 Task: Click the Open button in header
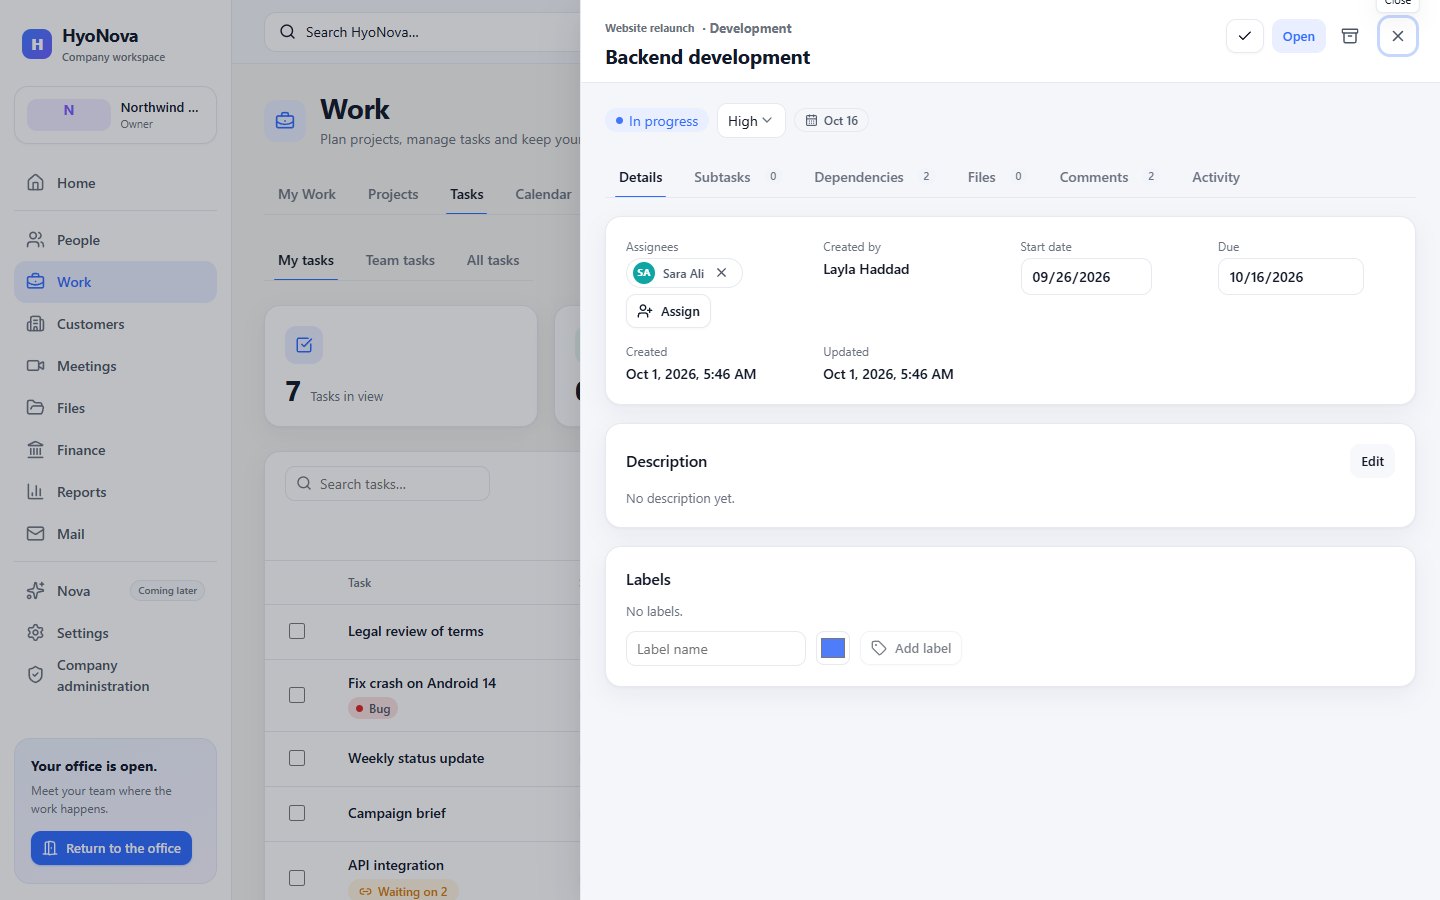point(1299,36)
